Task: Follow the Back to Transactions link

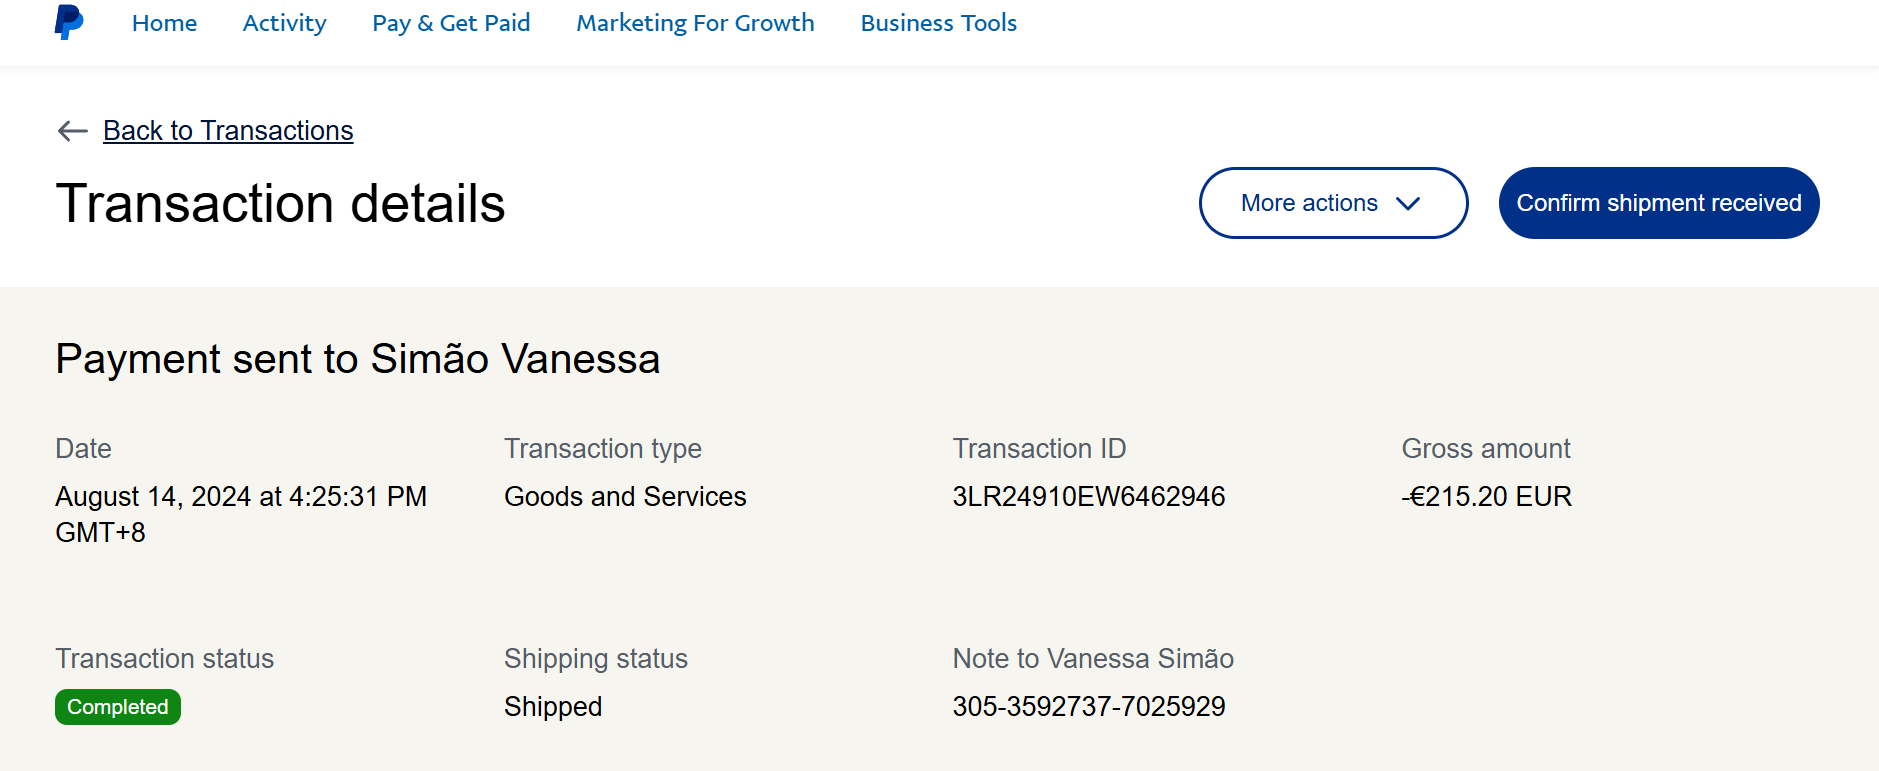Action: 228,131
